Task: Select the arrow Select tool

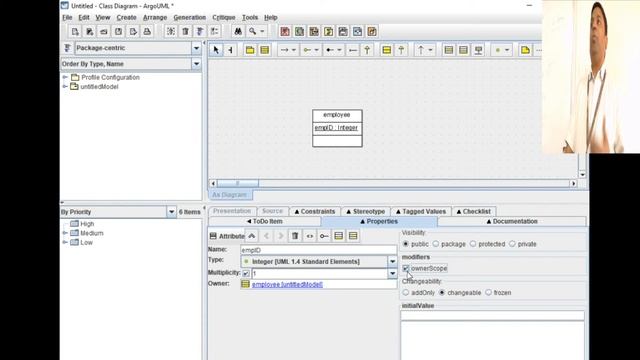Action: pos(216,50)
